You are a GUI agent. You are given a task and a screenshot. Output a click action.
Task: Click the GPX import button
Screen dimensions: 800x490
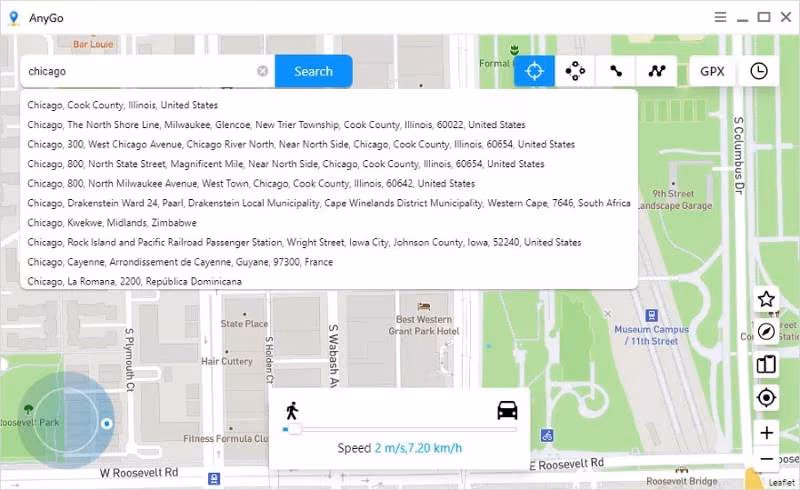tap(712, 71)
